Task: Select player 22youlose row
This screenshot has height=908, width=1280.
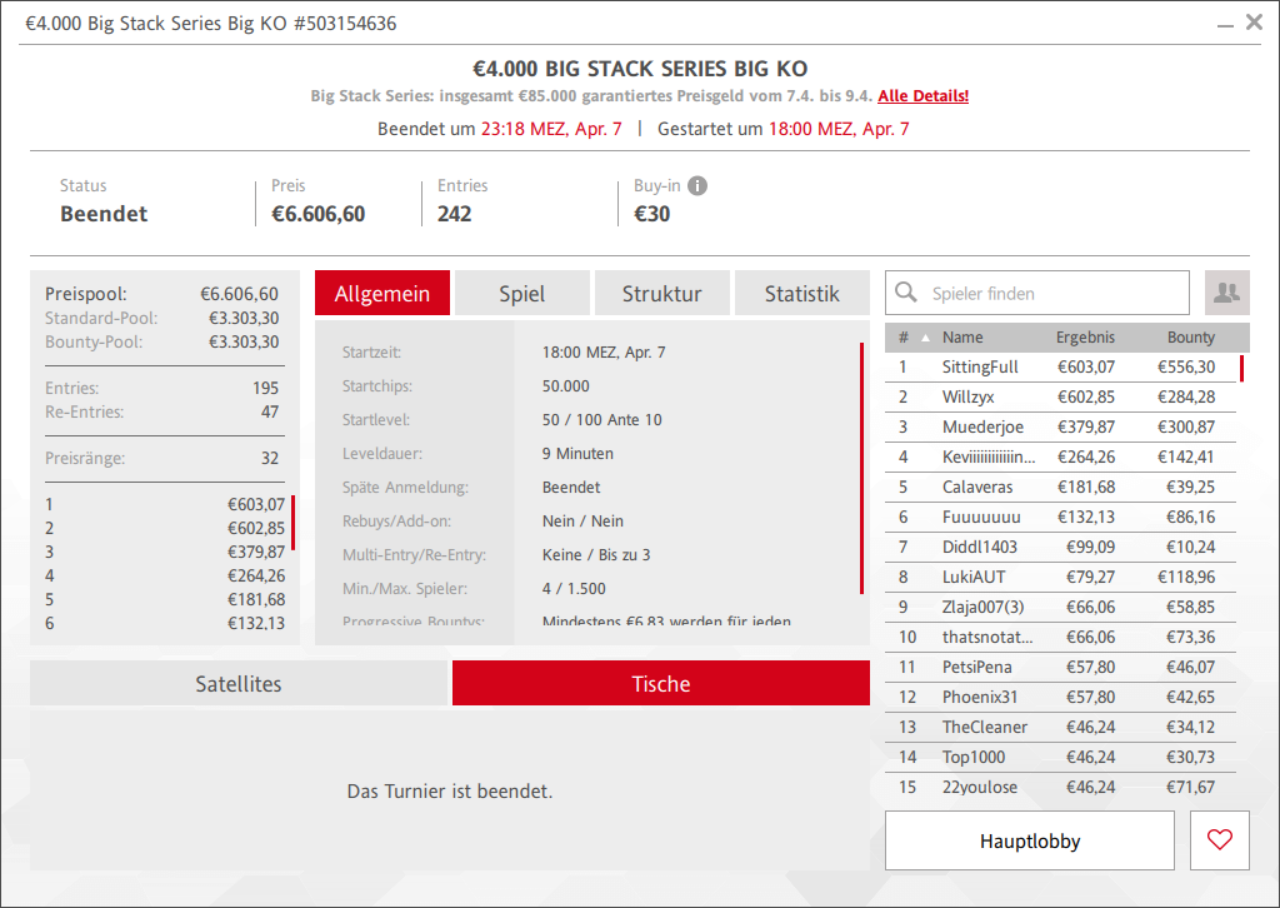Action: click(1061, 787)
